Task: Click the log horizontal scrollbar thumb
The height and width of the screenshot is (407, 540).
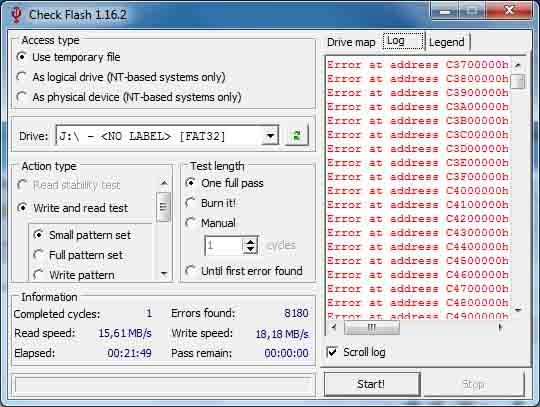Action: [x=372, y=327]
